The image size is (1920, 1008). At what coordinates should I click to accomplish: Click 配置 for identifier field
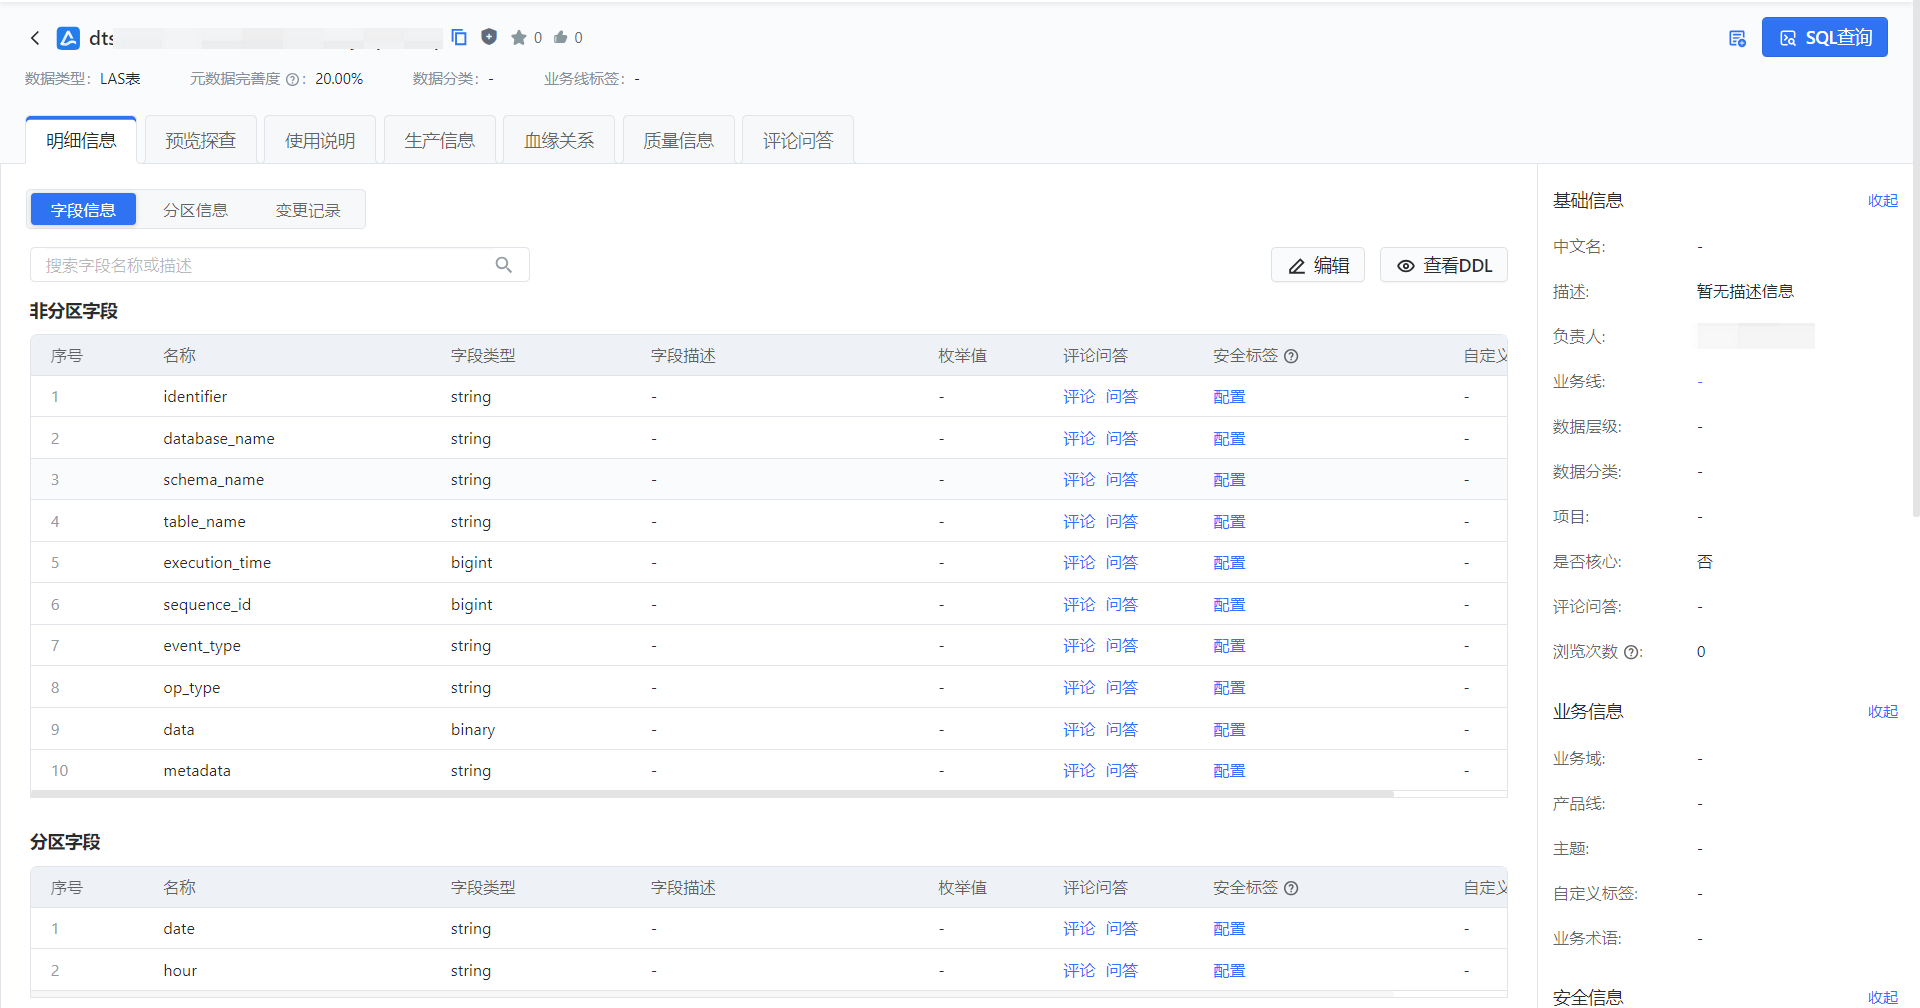(1229, 397)
